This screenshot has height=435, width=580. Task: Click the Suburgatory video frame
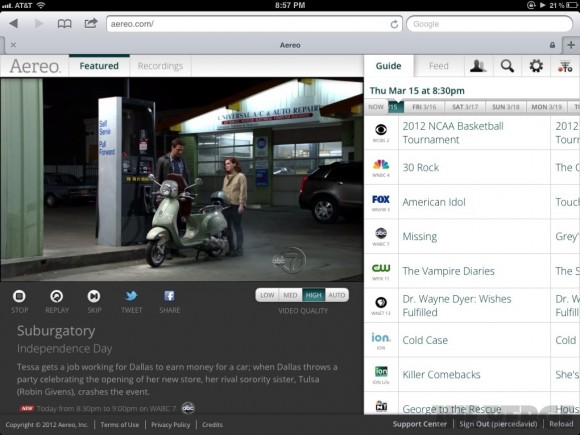click(x=182, y=179)
